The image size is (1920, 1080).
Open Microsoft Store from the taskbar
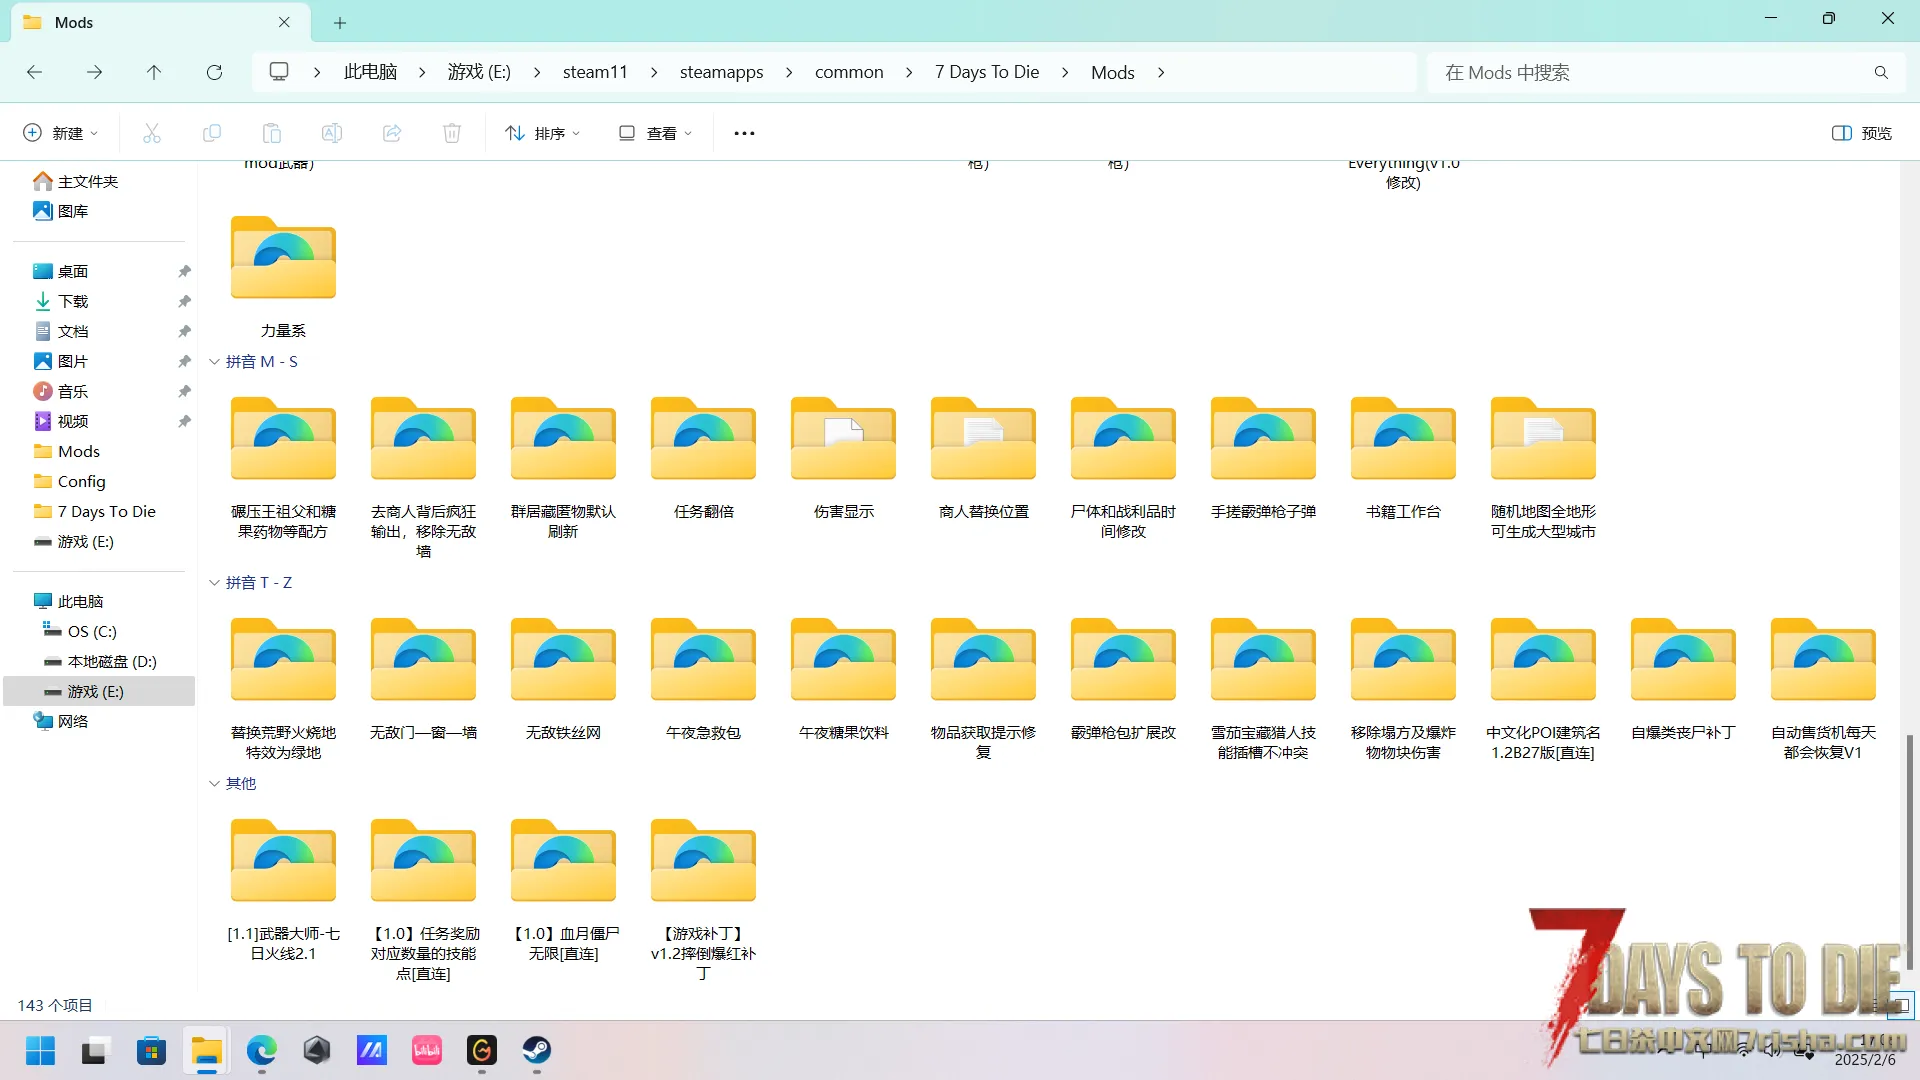tap(151, 1050)
